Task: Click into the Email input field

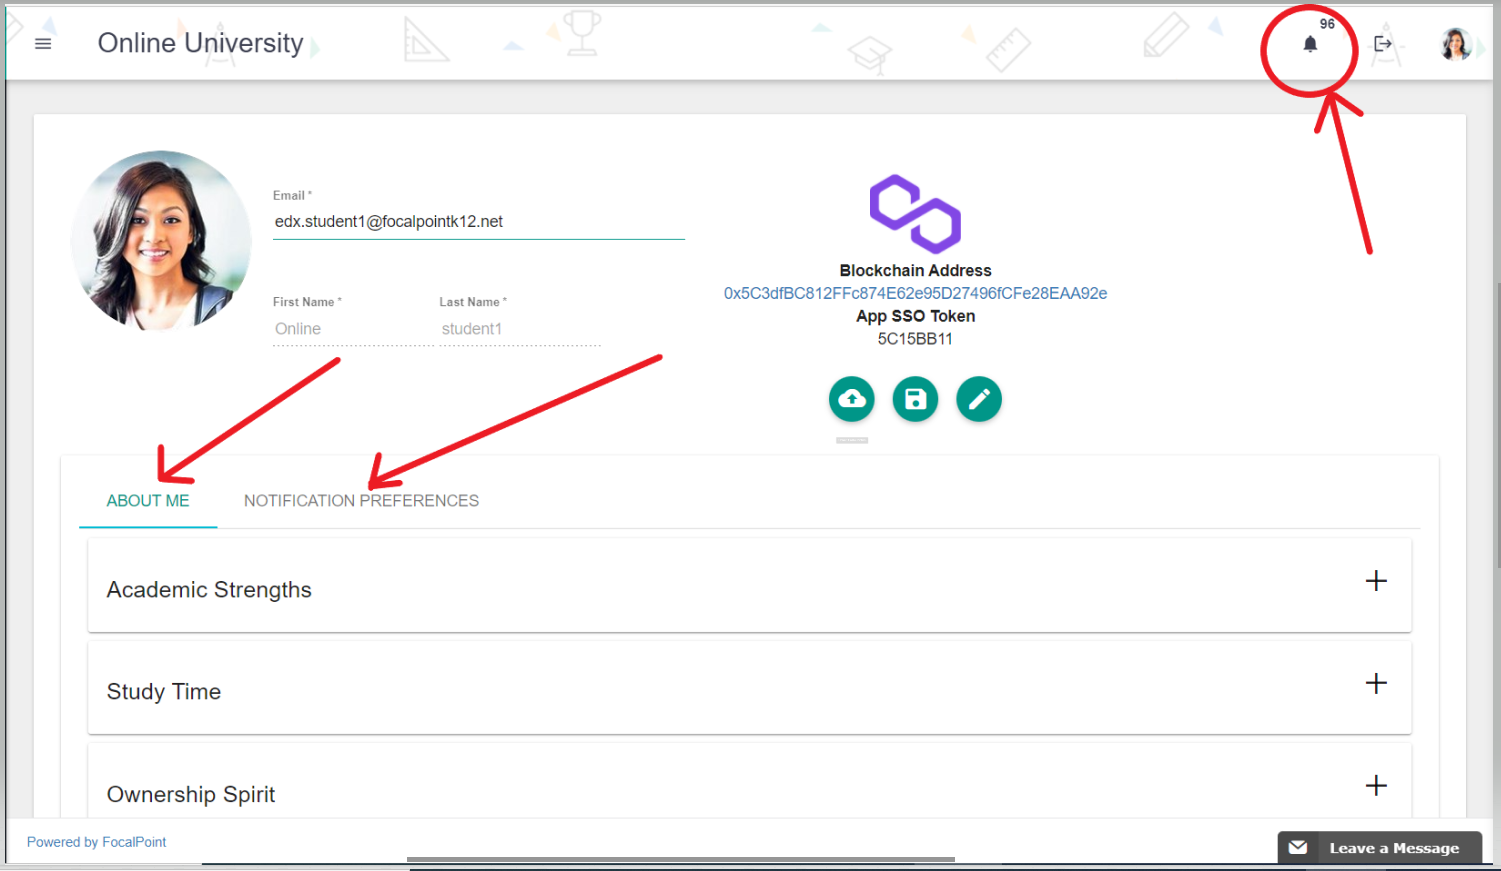Action: click(478, 222)
